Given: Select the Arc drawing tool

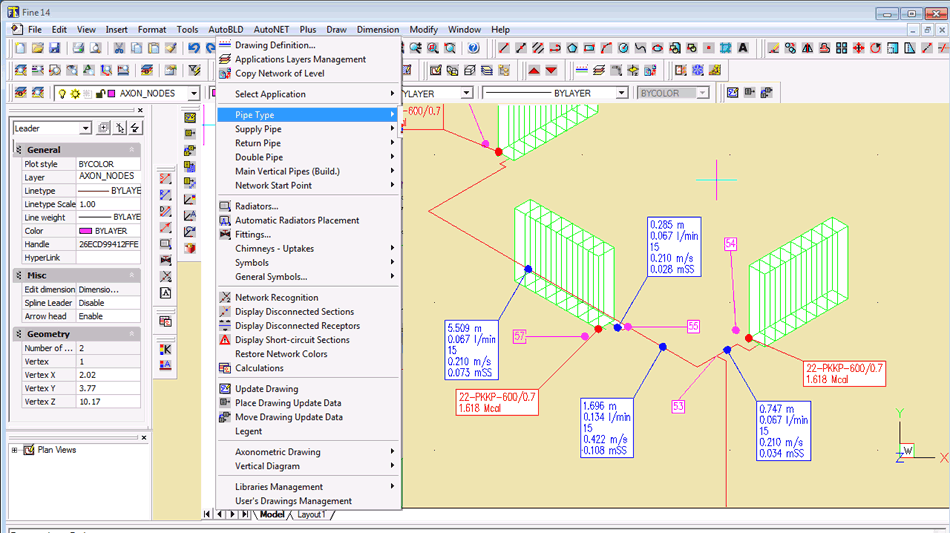Looking at the screenshot, I should click(606, 48).
